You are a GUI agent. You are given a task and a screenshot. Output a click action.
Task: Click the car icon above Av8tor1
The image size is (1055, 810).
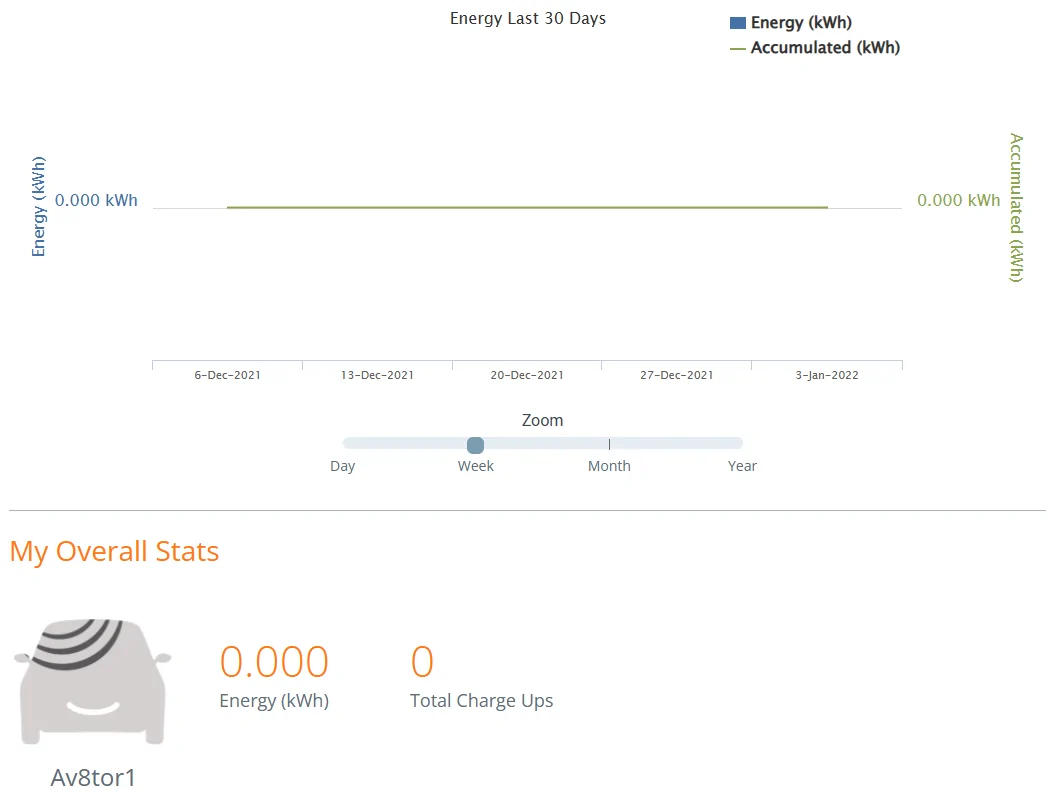click(x=93, y=682)
